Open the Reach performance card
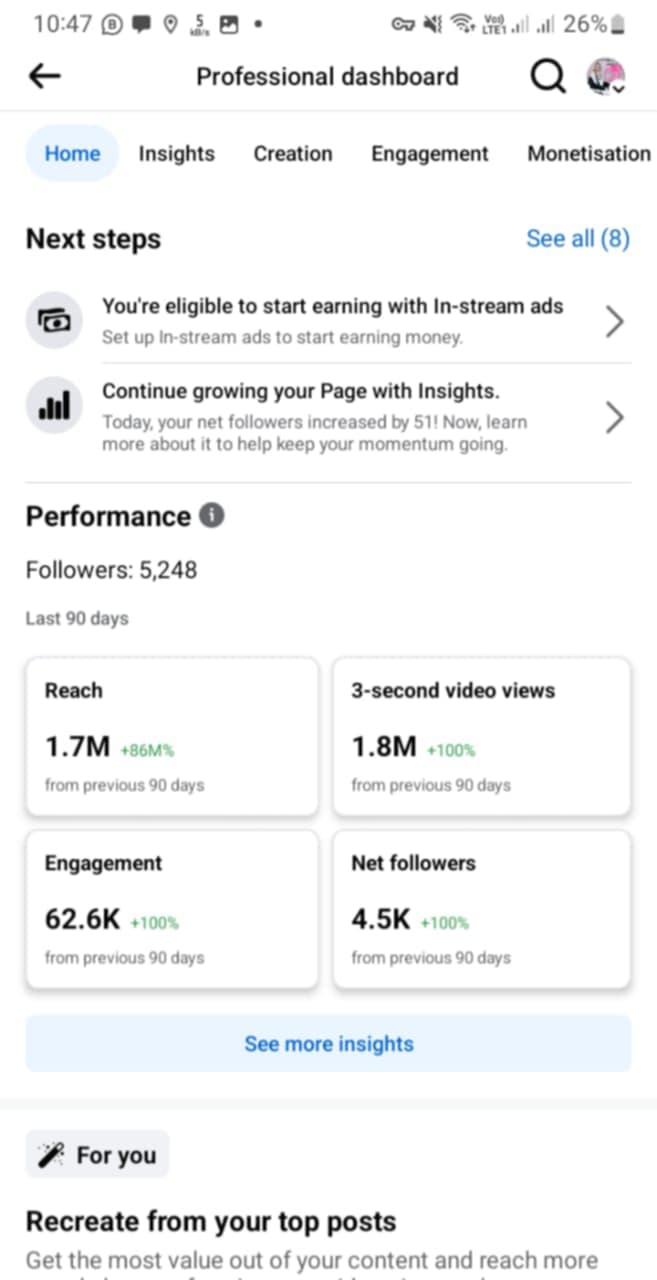 (x=172, y=736)
